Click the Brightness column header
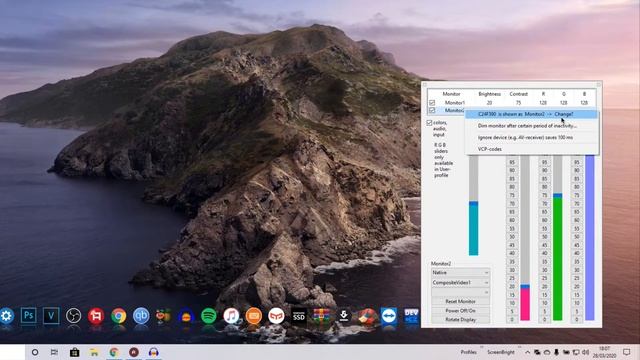 [x=489, y=94]
